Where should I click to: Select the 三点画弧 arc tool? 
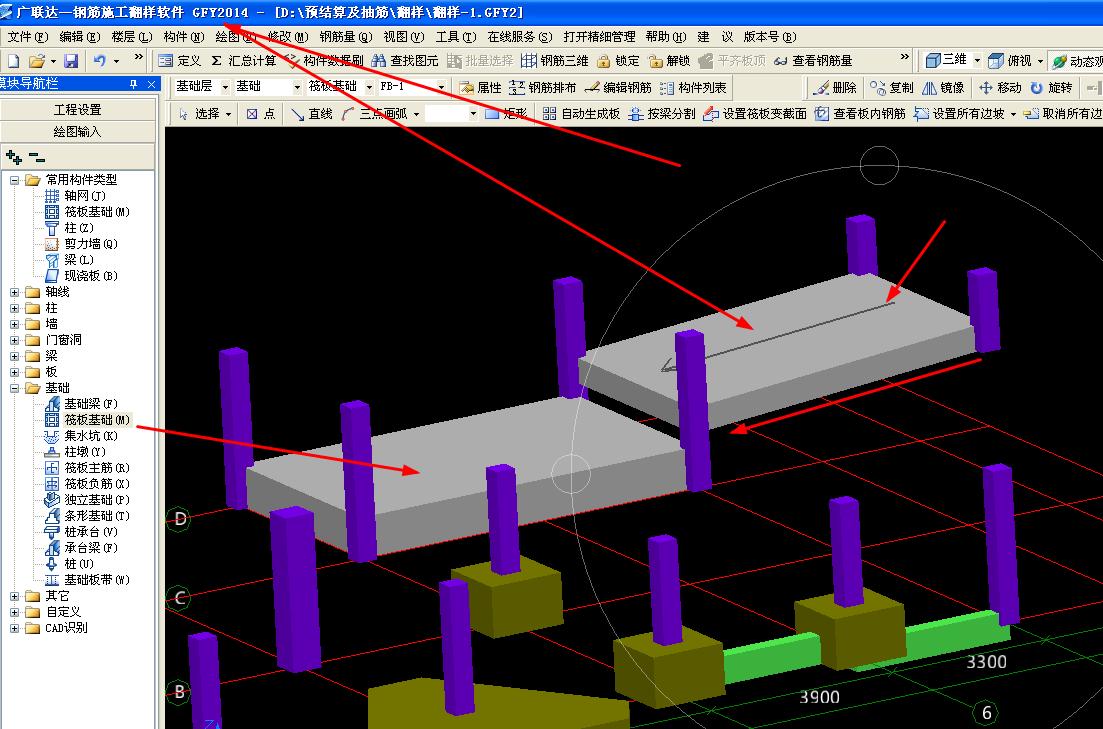[x=374, y=113]
